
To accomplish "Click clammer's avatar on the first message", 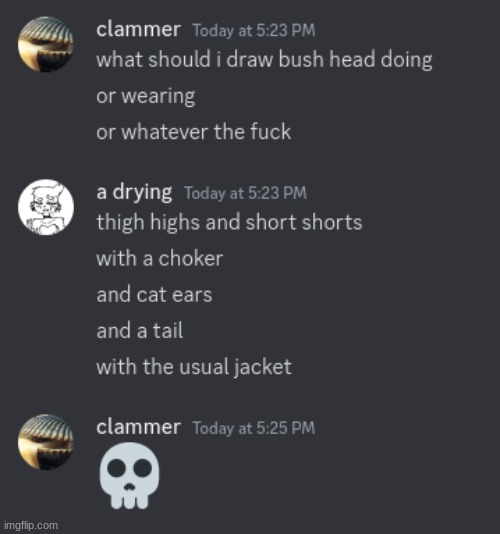I will coord(46,44).
